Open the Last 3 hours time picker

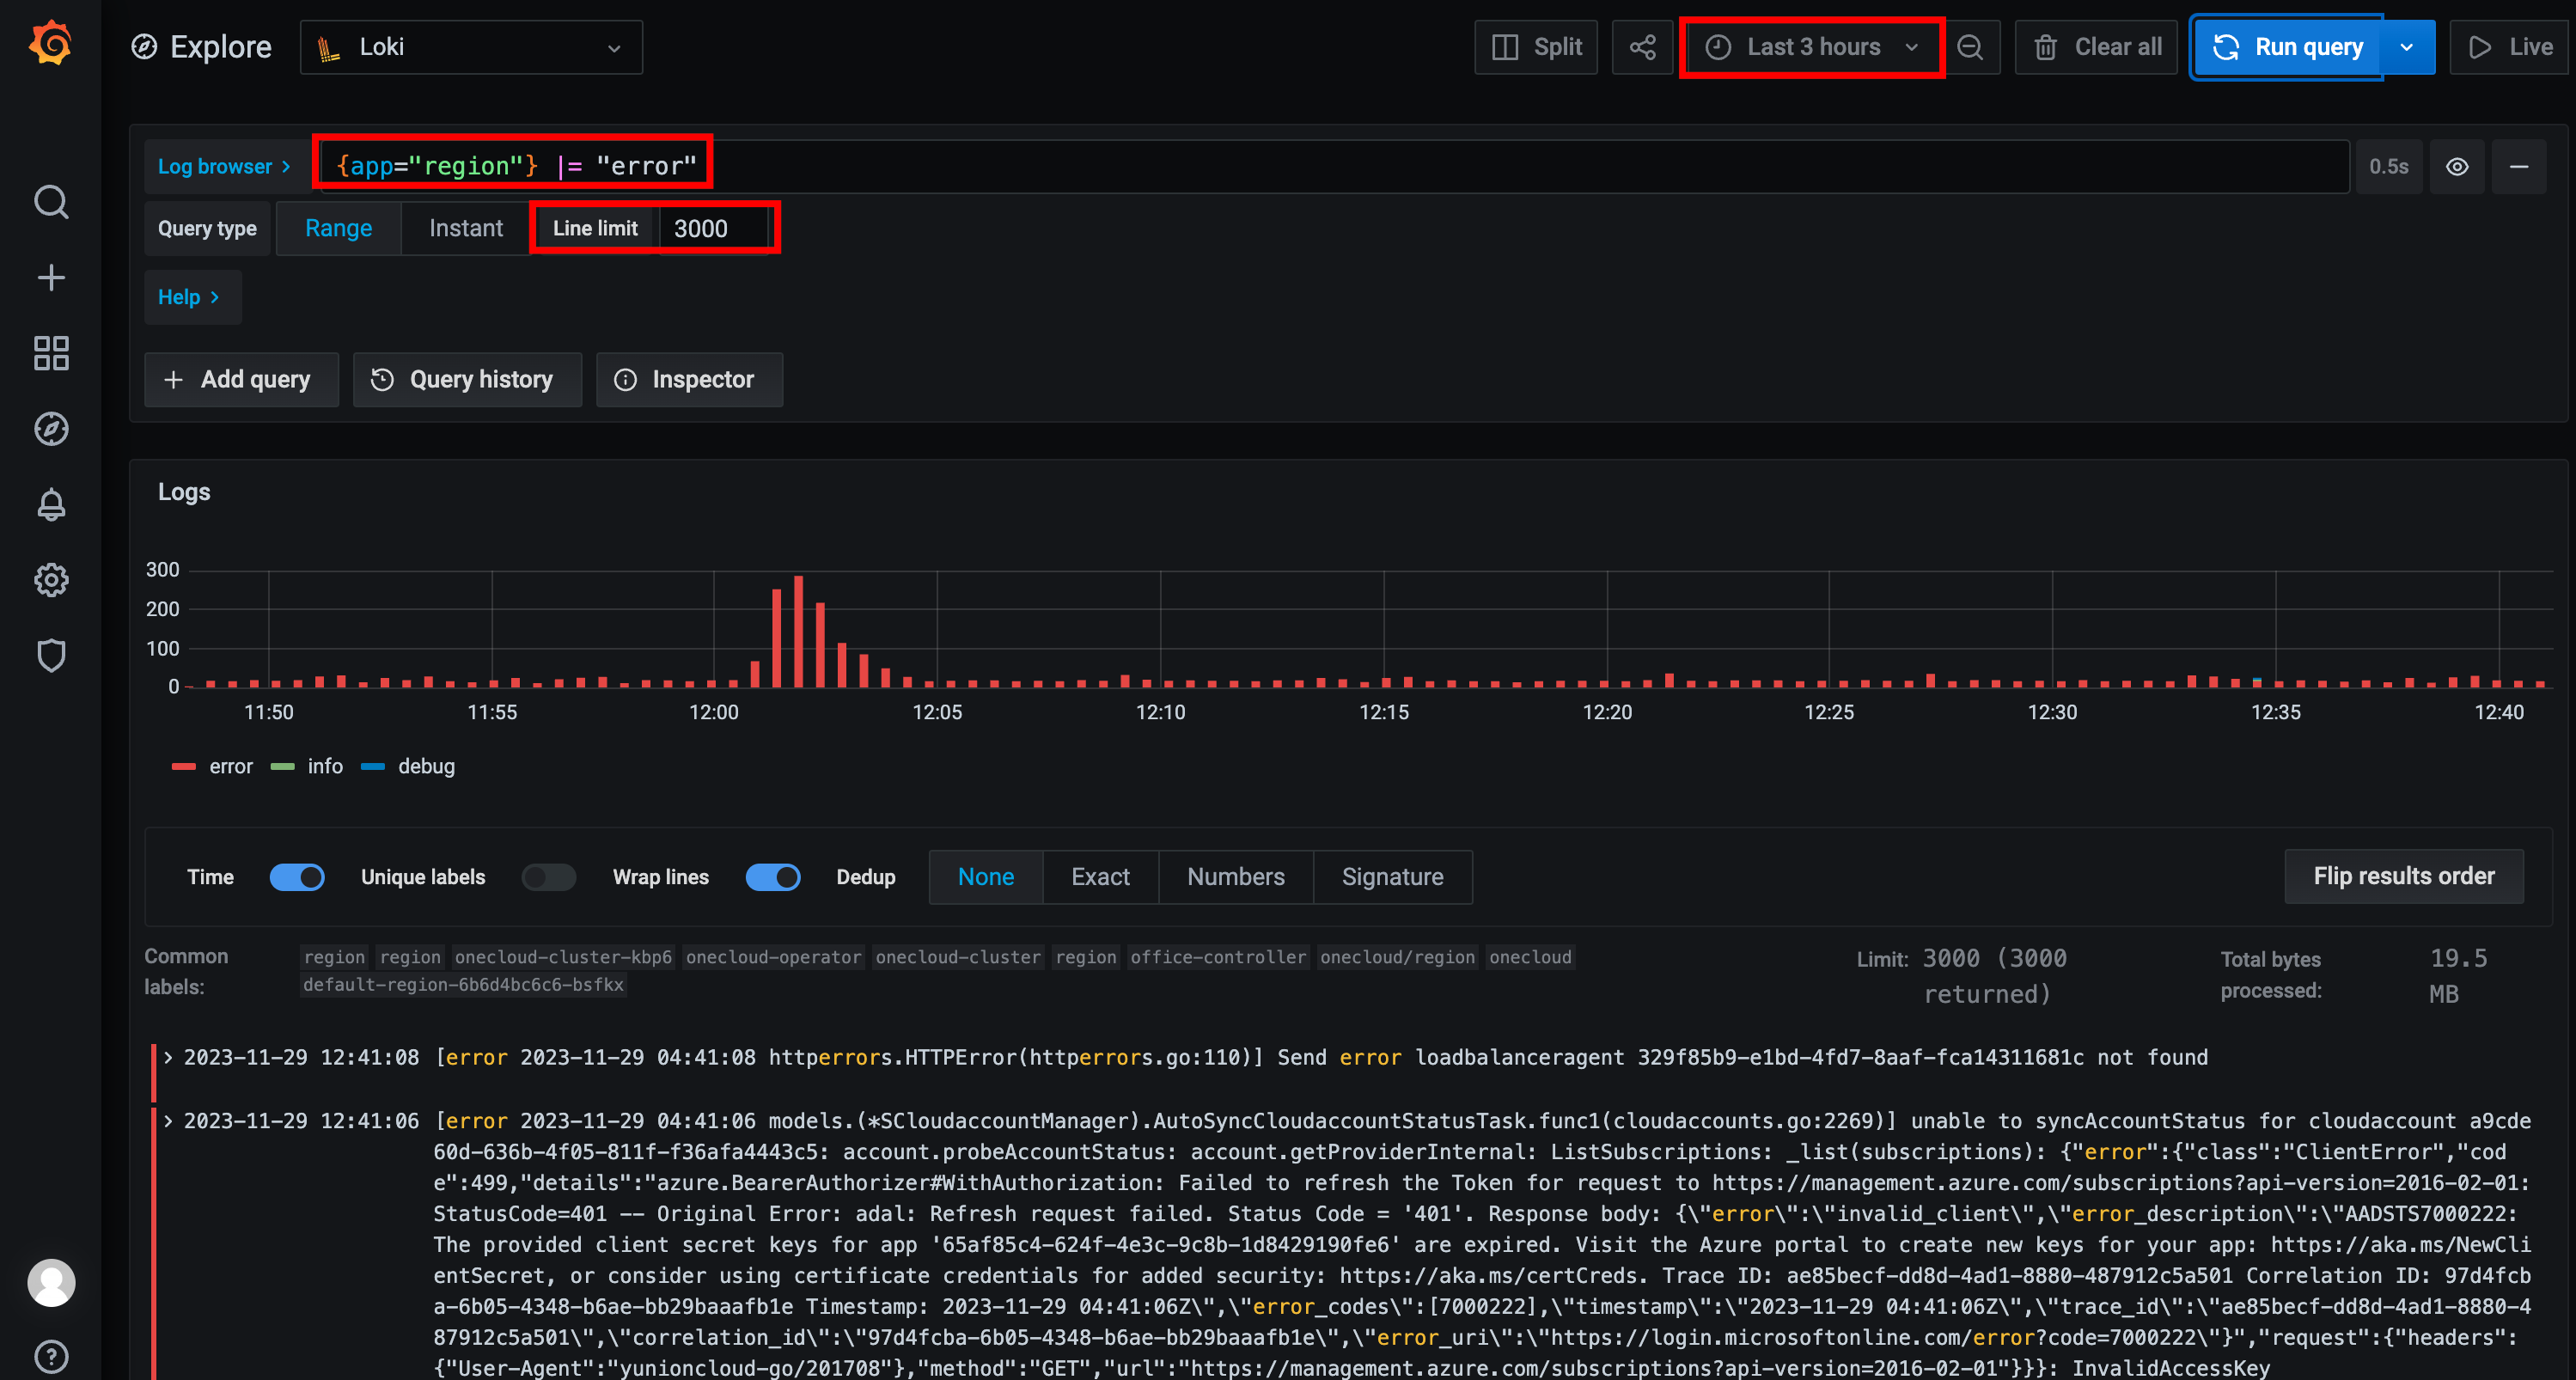click(1812, 47)
